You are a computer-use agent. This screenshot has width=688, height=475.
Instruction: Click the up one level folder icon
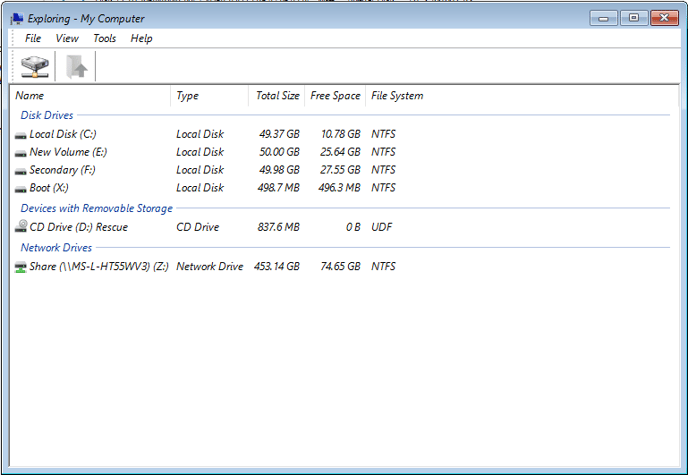(x=76, y=67)
